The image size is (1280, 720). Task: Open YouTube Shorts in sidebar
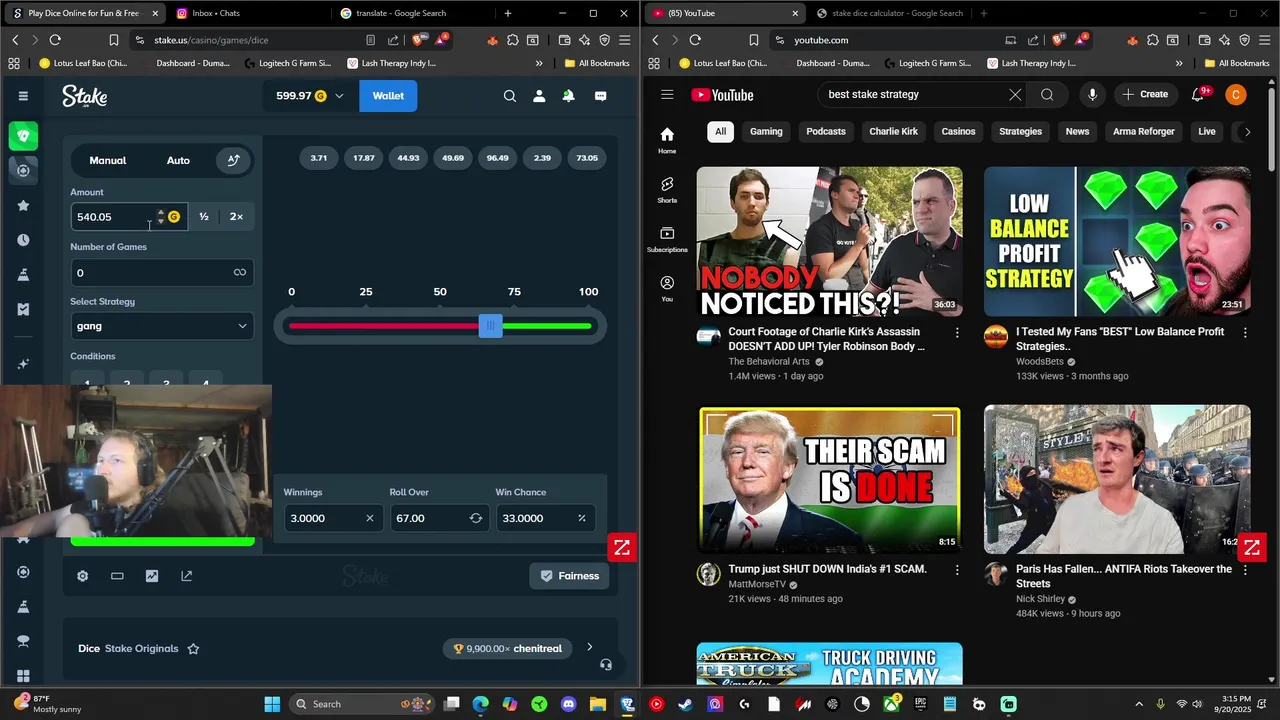click(667, 190)
